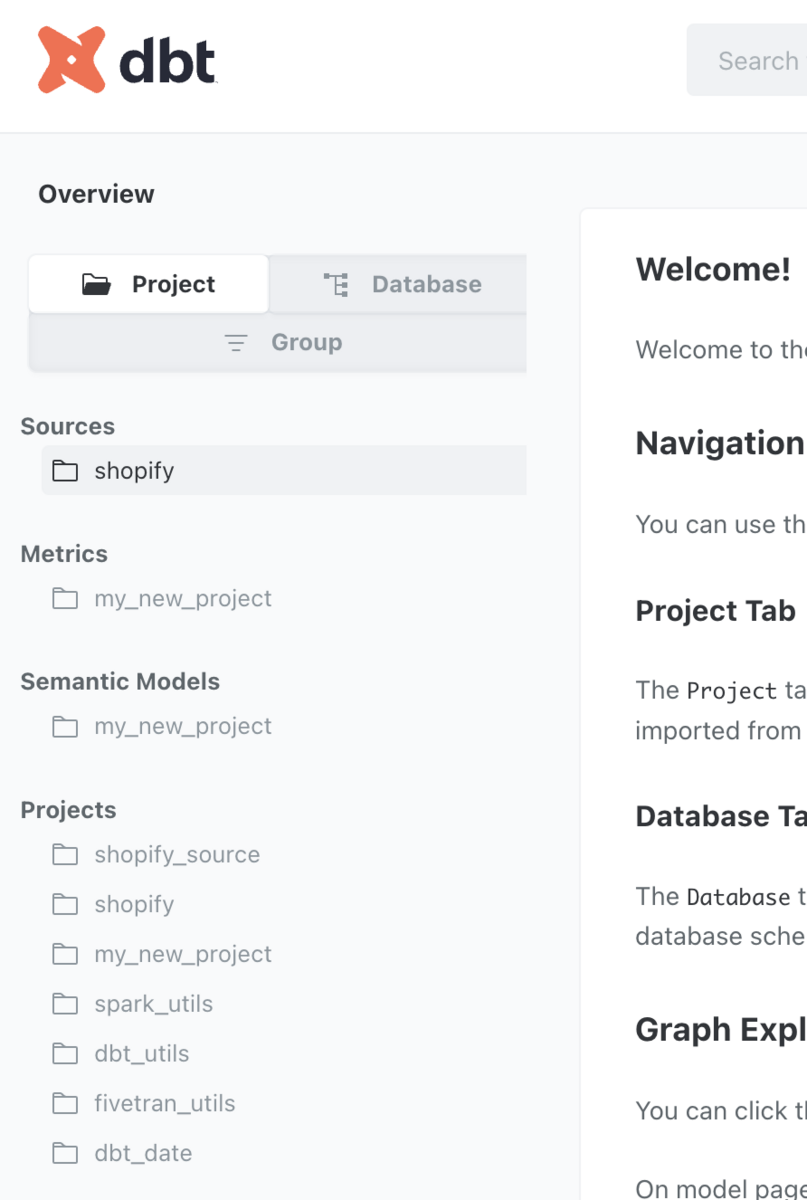This screenshot has width=807, height=1200.
Task: Click into the Search field
Action: [757, 61]
